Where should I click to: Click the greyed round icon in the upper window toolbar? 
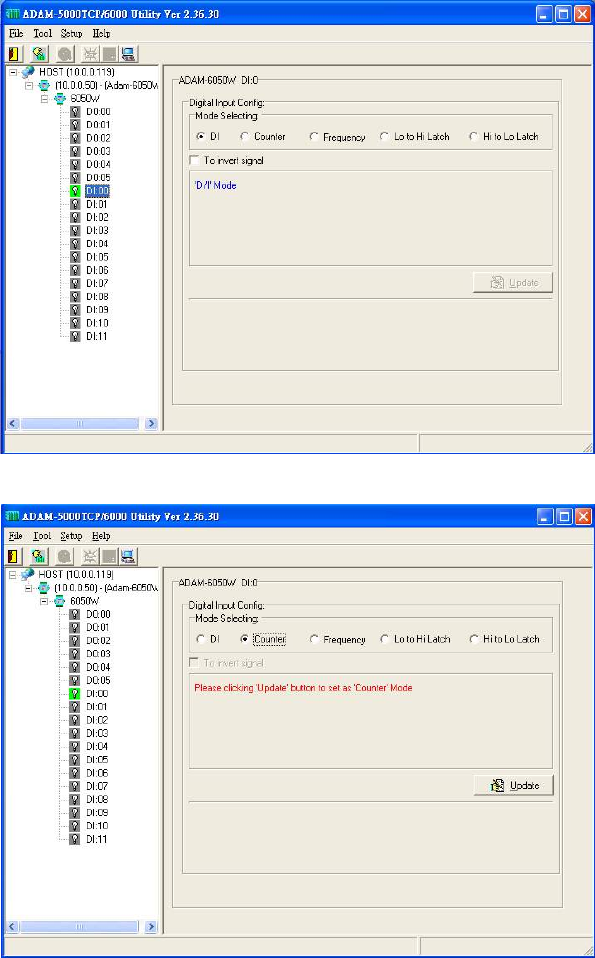[65, 54]
